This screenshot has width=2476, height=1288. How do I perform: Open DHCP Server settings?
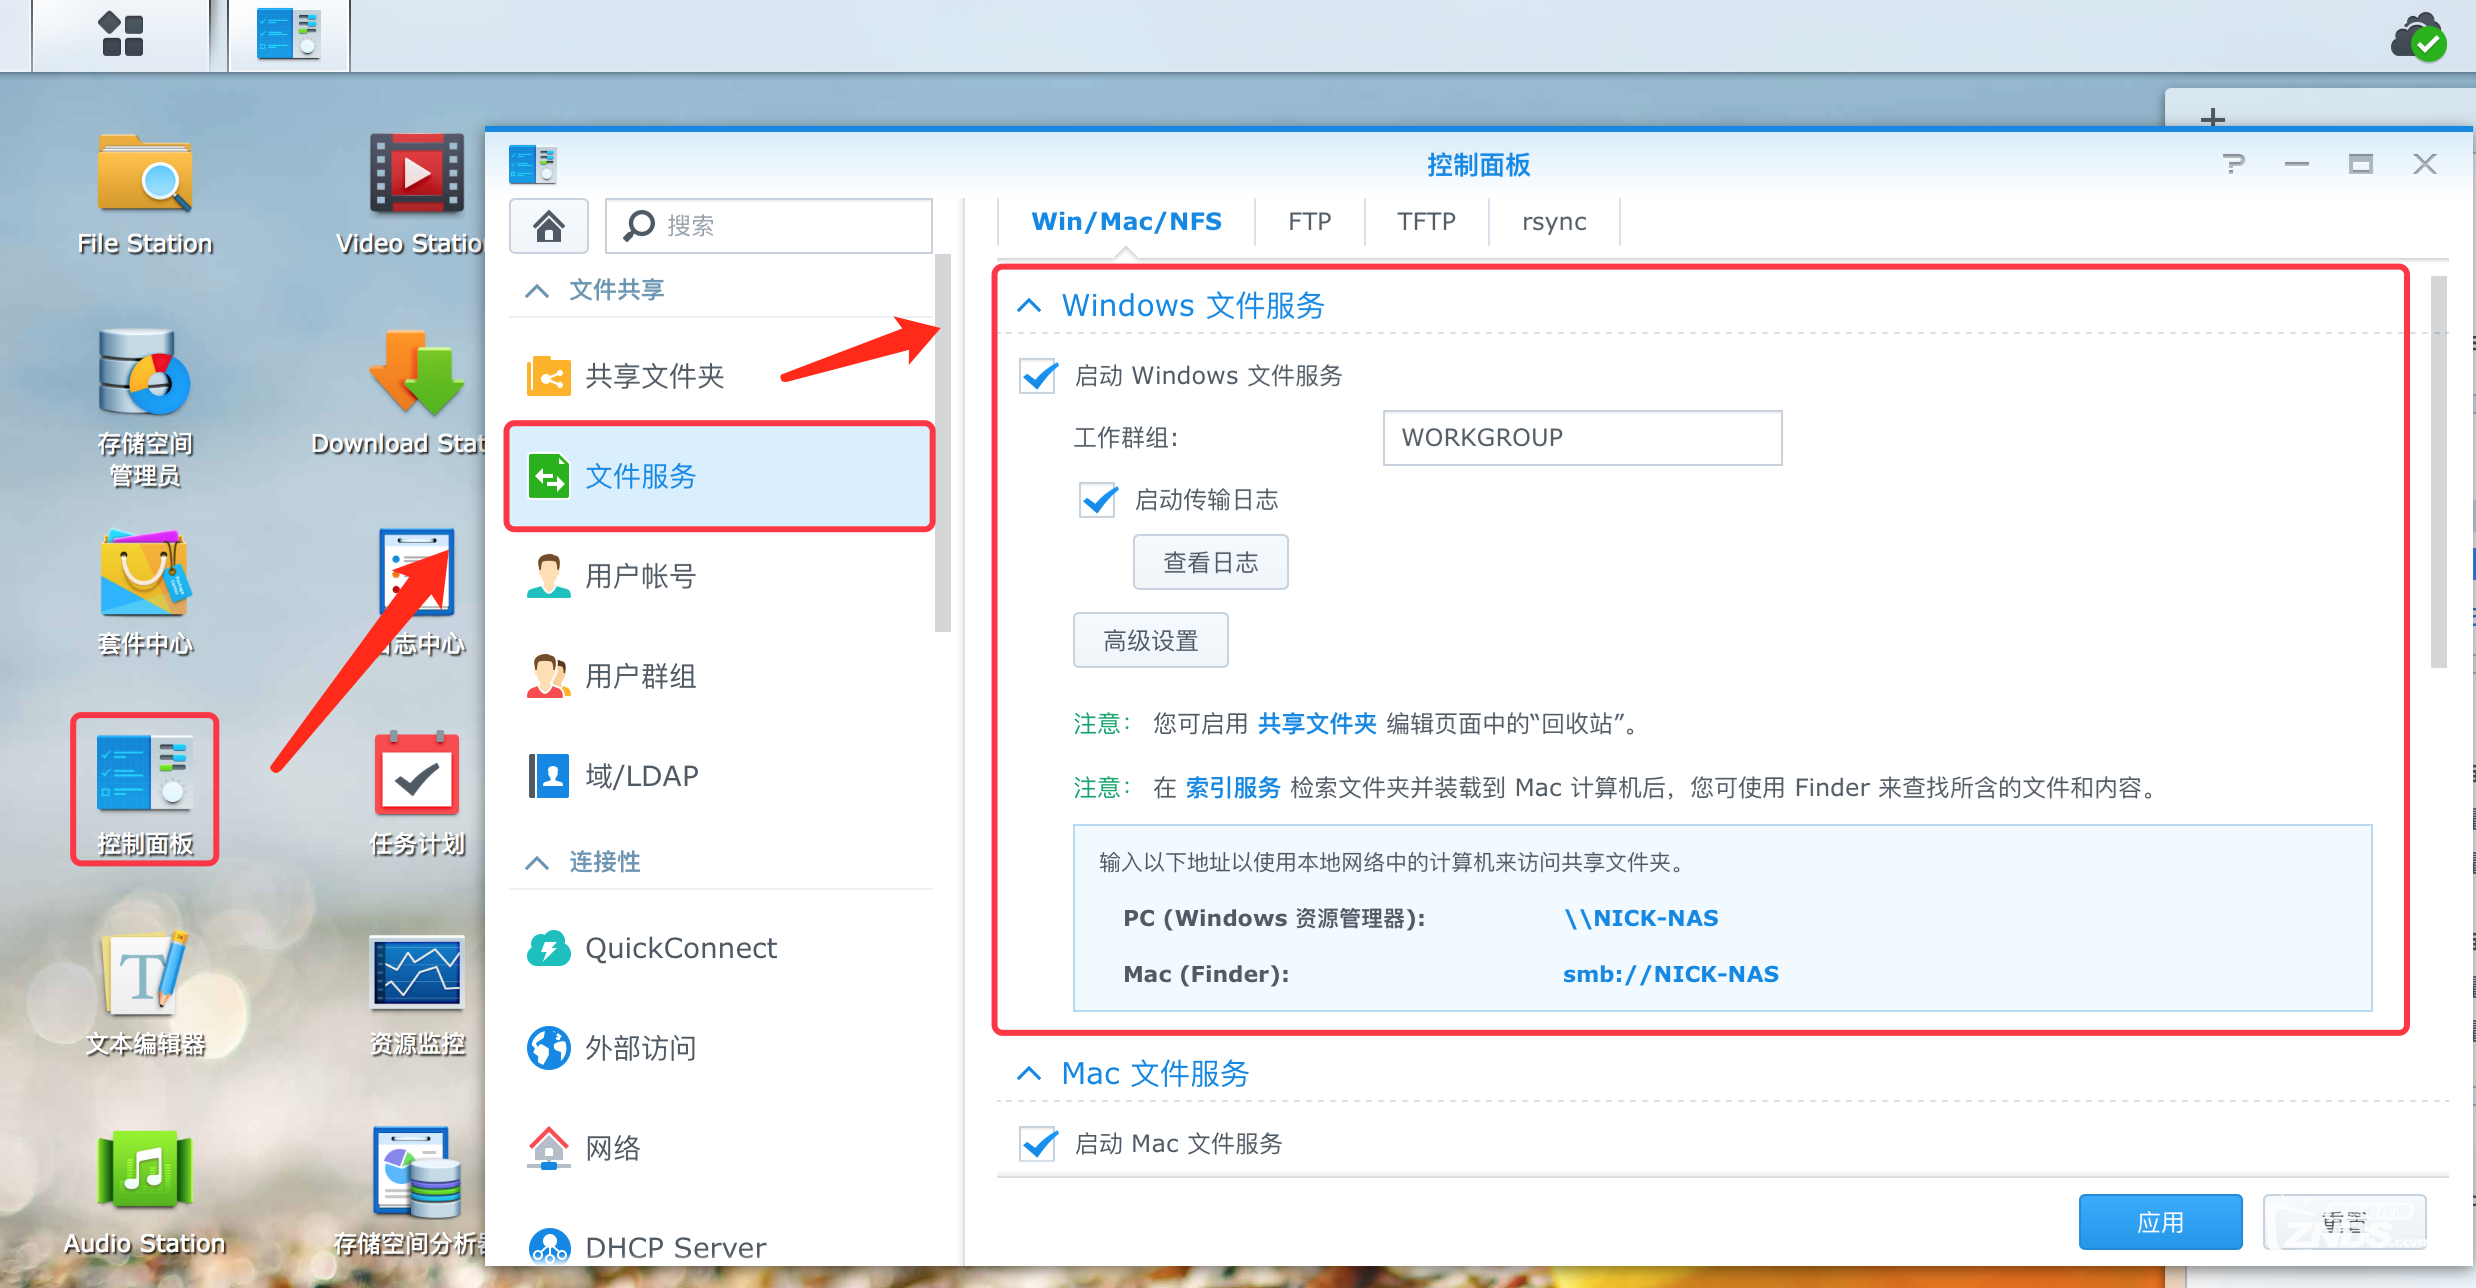click(720, 1246)
